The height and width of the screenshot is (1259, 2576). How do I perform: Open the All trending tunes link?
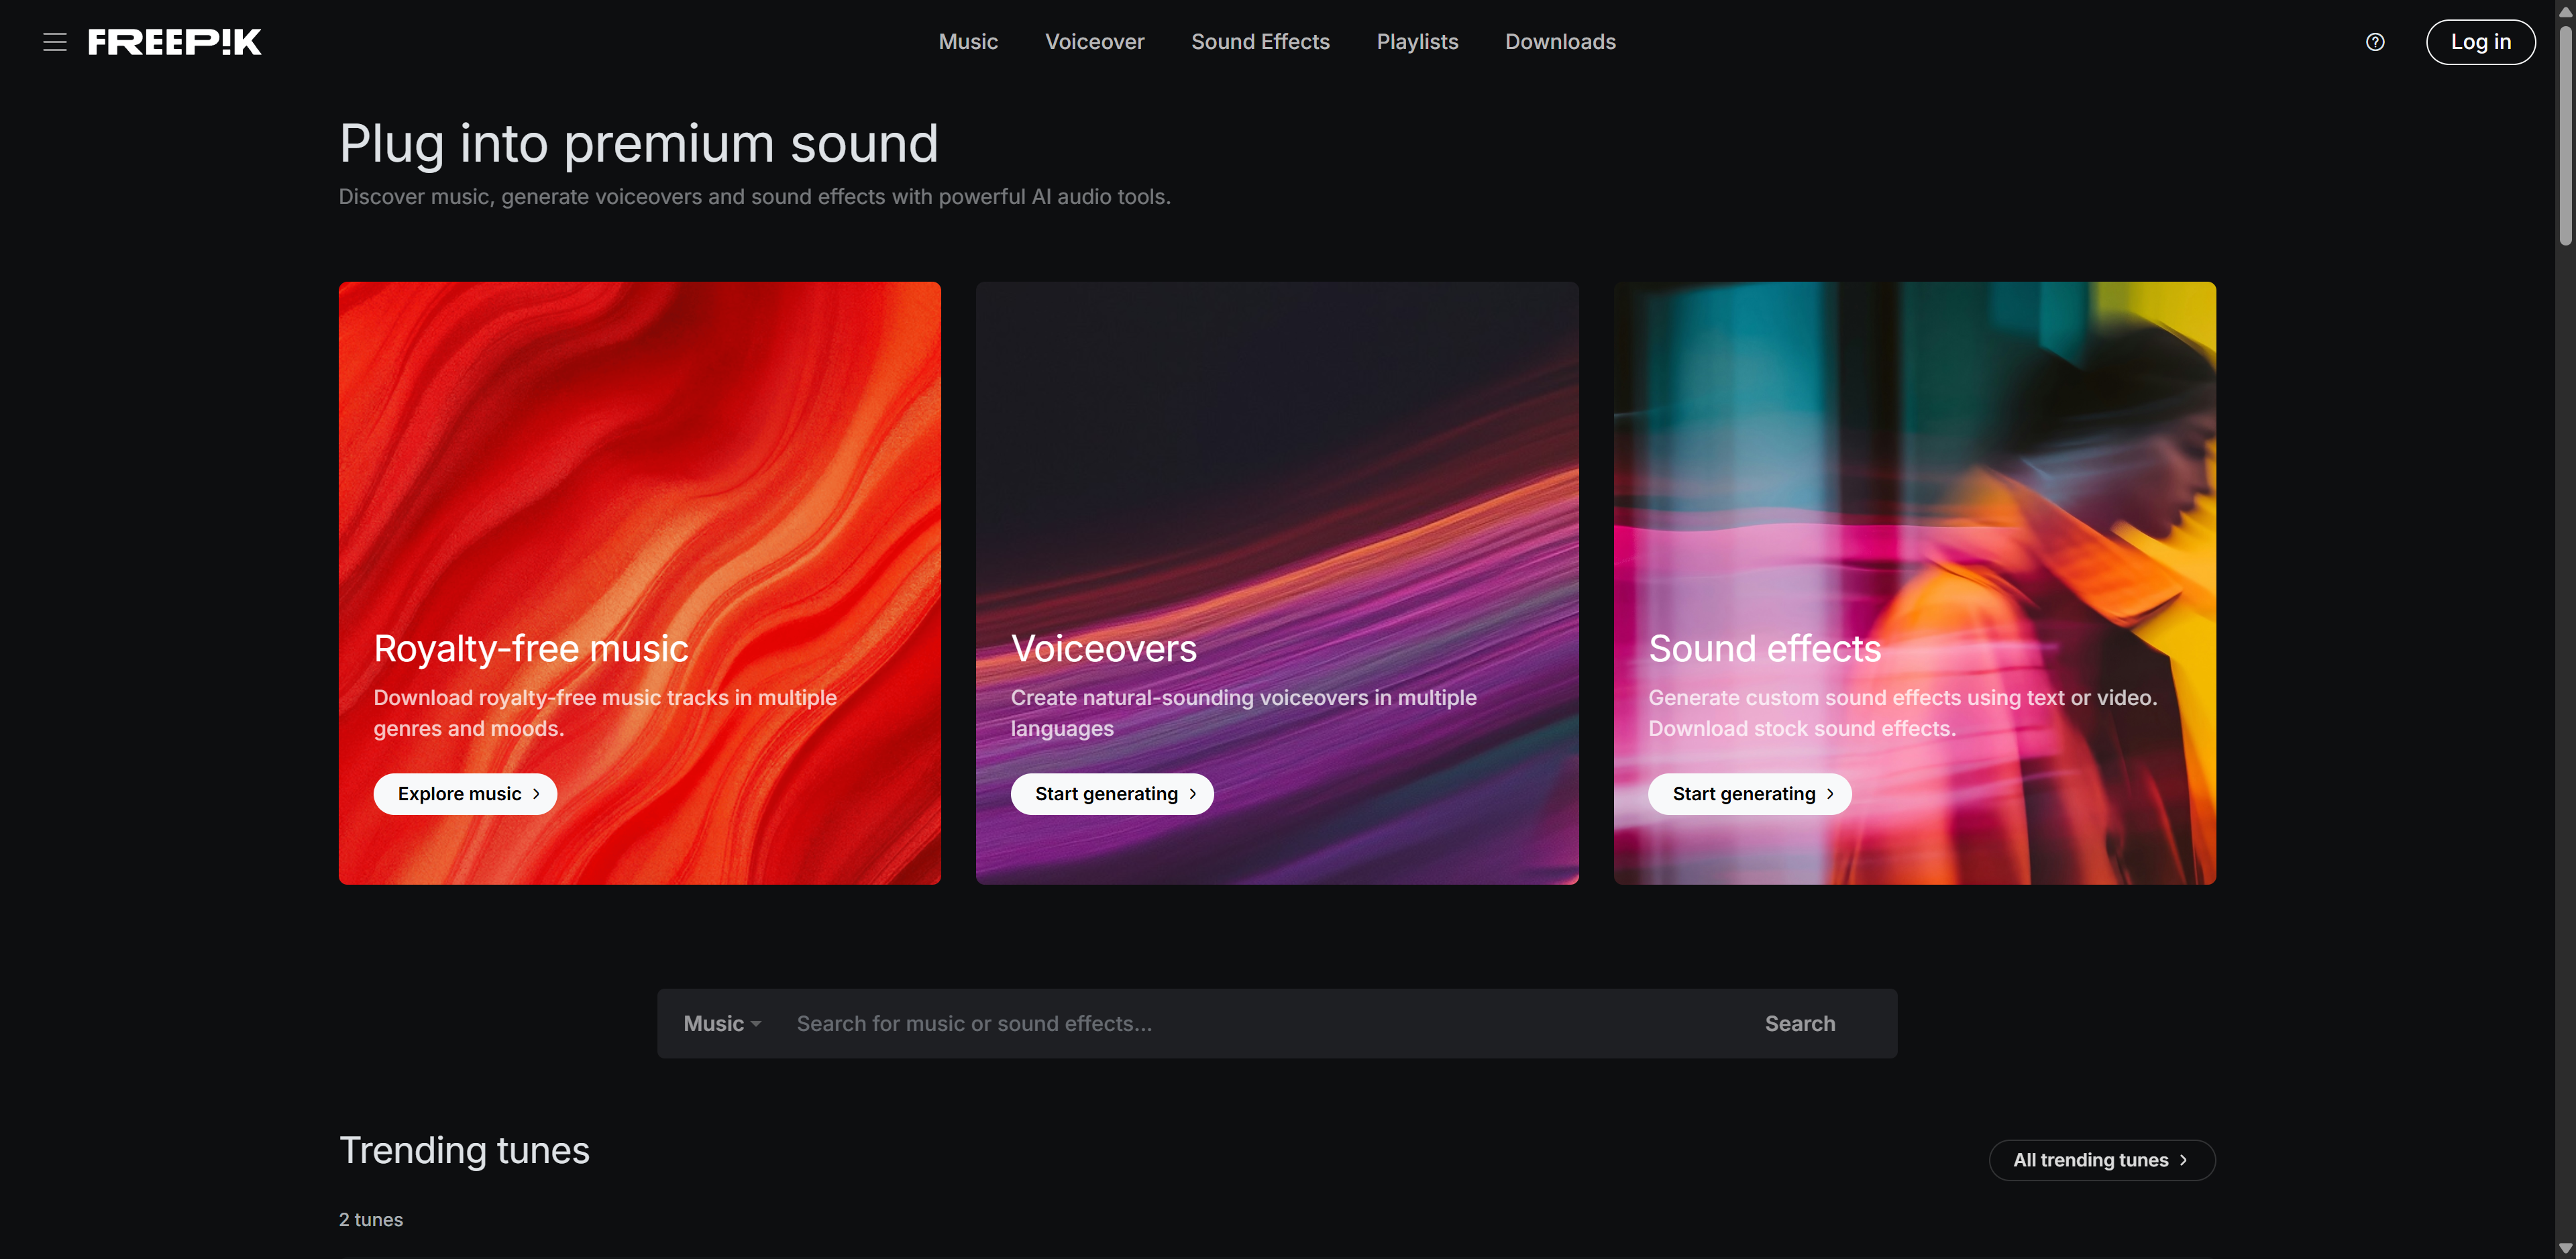coord(2102,1160)
